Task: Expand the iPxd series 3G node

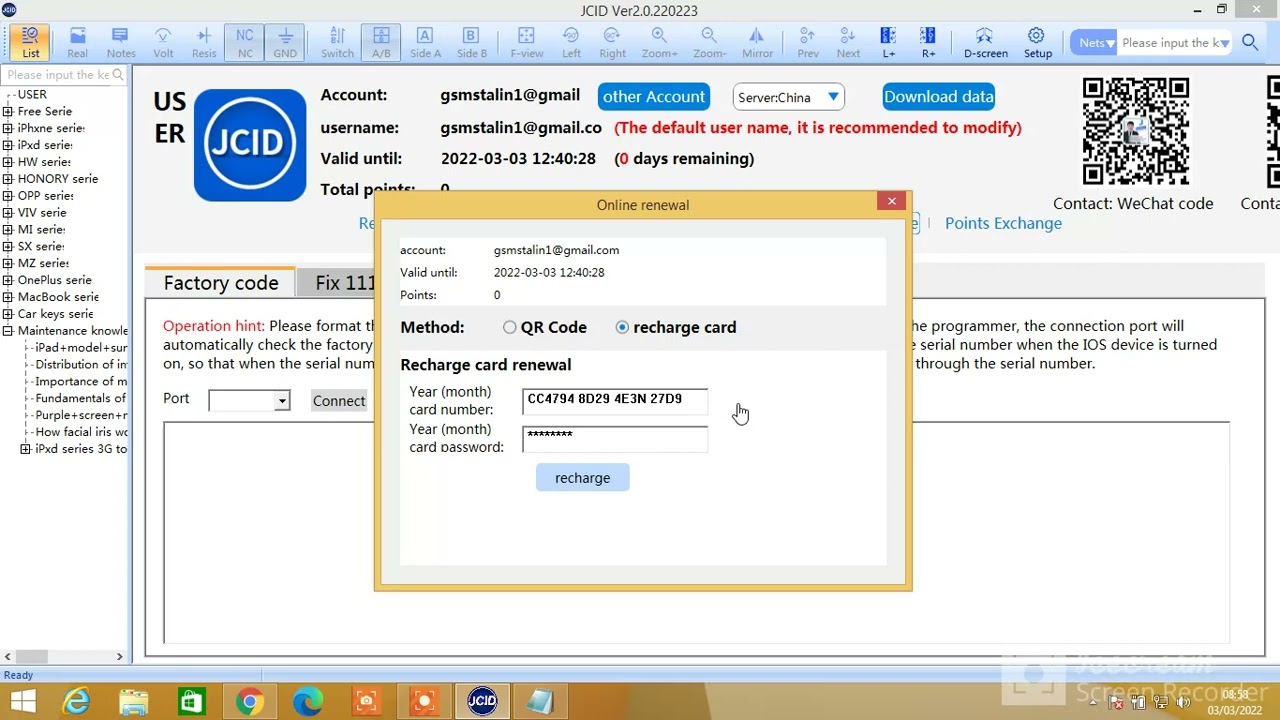Action: [x=25, y=449]
